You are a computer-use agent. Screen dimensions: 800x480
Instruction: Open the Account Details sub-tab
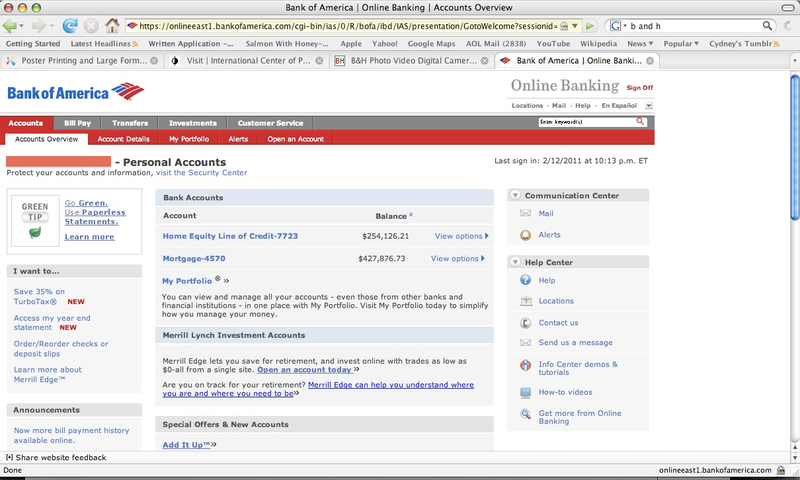tap(123, 139)
